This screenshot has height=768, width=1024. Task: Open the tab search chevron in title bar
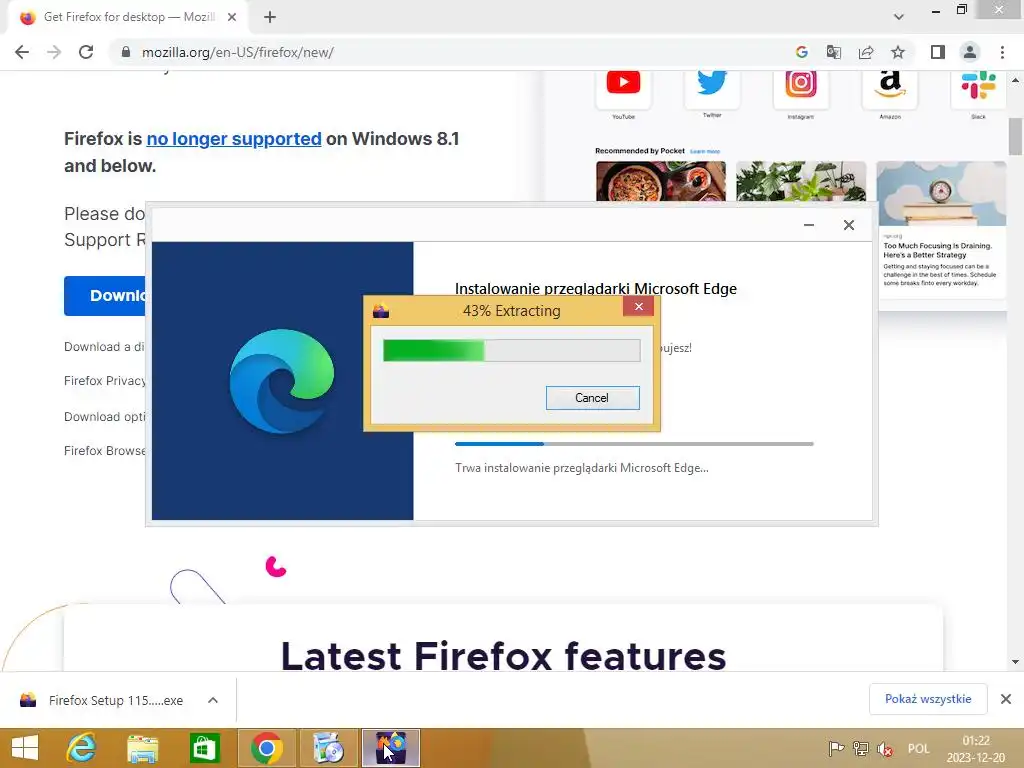(x=899, y=17)
